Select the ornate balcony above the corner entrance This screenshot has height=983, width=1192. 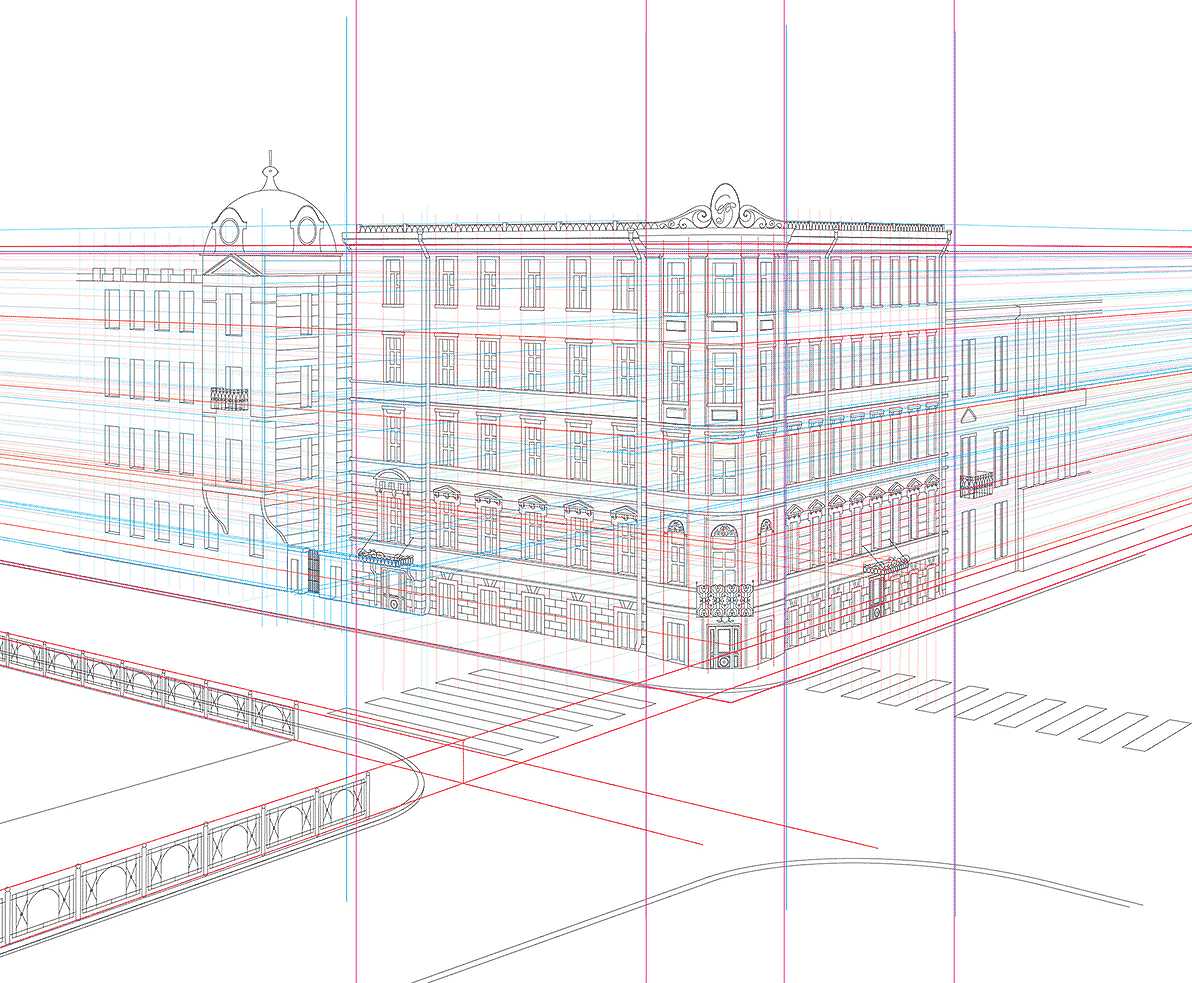tap(724, 601)
